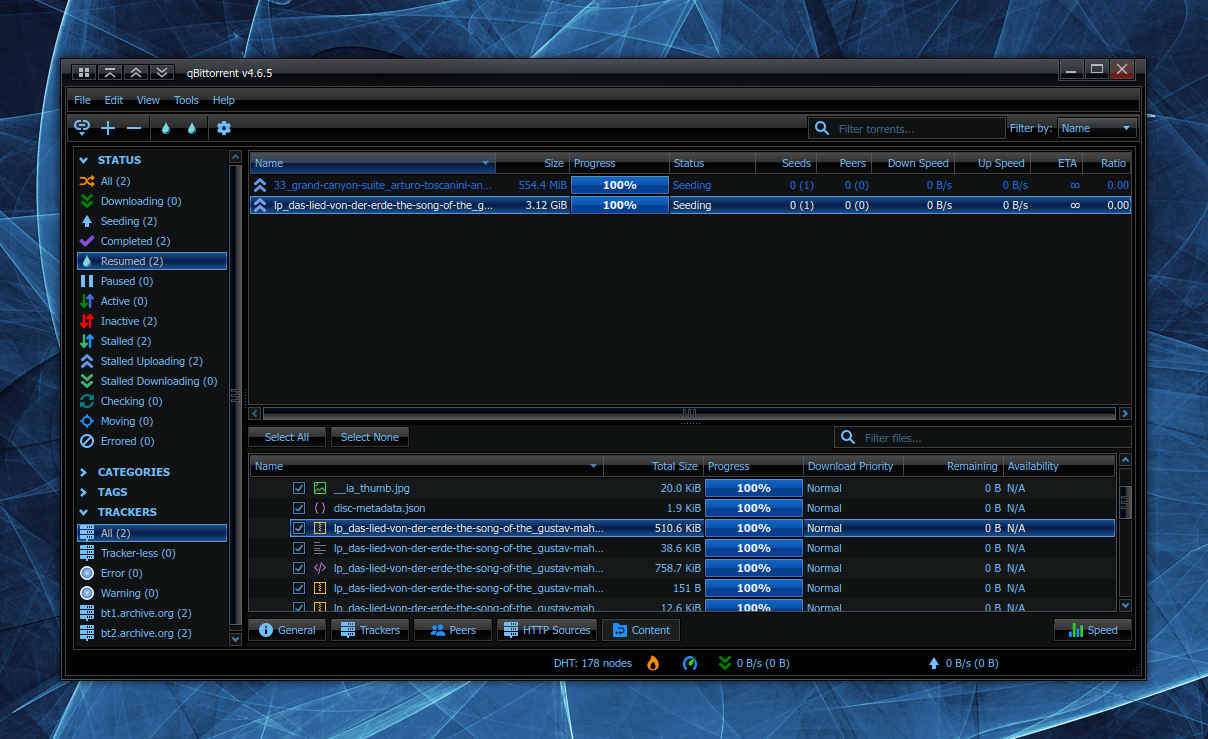Sort torrents by Ratio column
The width and height of the screenshot is (1208, 739).
(1106, 163)
